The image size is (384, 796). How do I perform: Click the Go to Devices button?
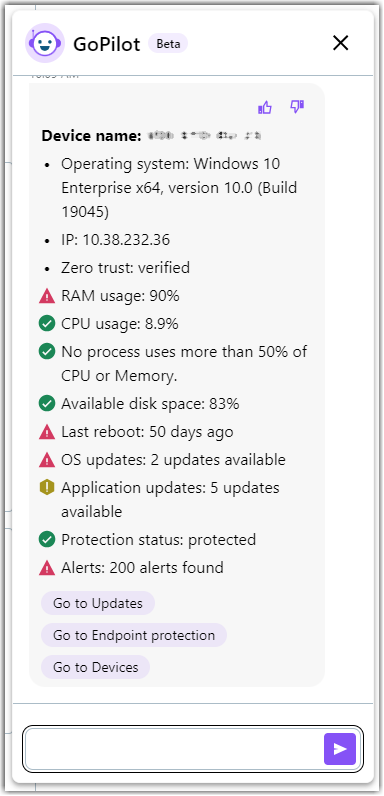click(95, 667)
